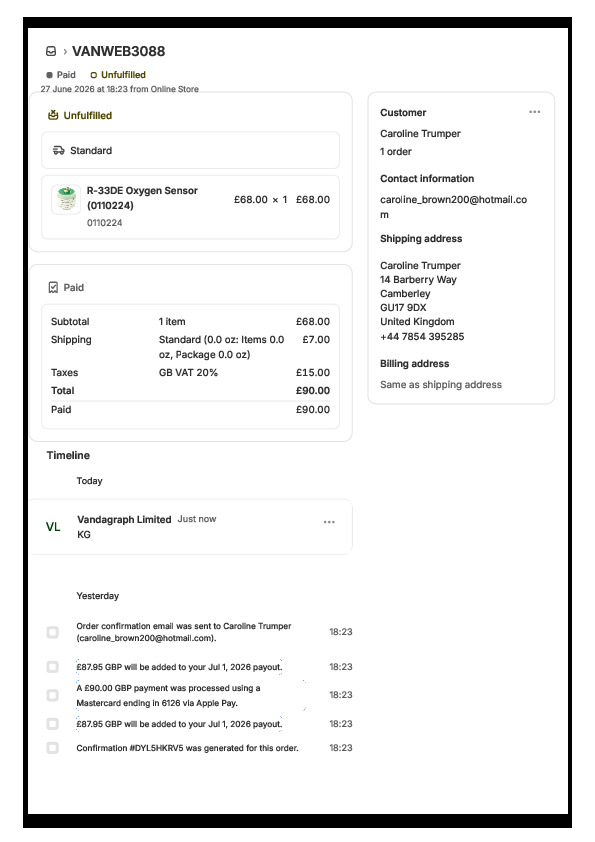595x842 pixels.
Task: Click the Unfulfilled status badge near title
Action: point(118,75)
